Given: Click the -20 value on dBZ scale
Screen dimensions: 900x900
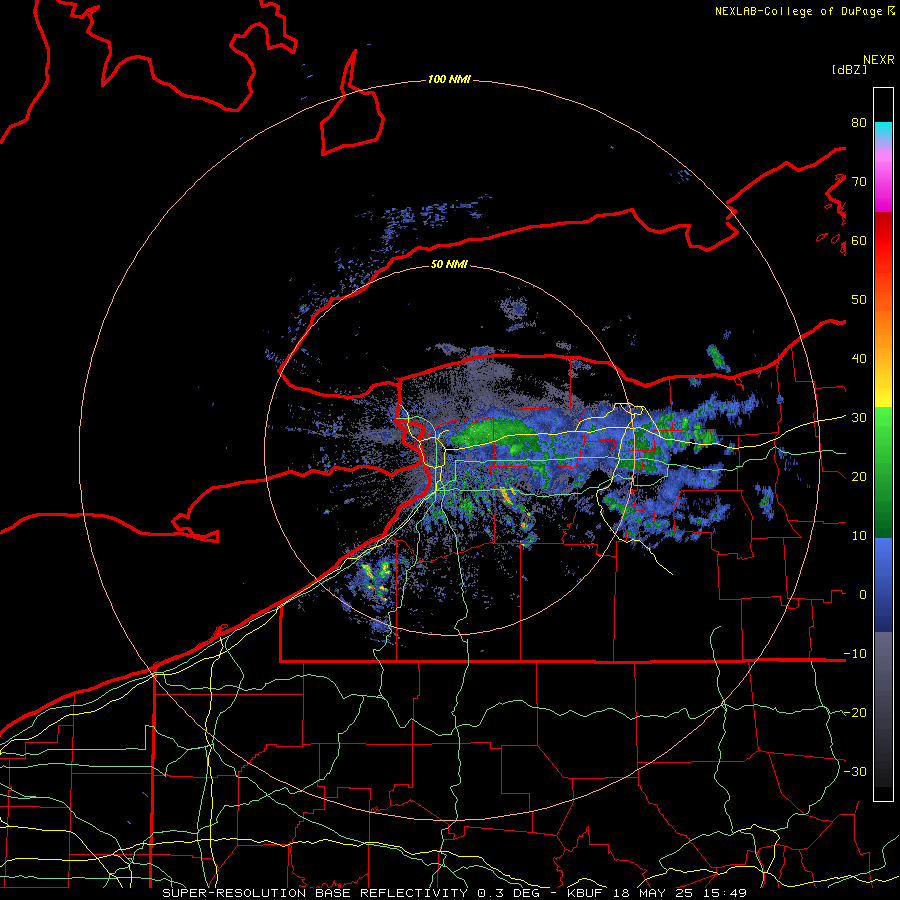Looking at the screenshot, I should click(855, 713).
